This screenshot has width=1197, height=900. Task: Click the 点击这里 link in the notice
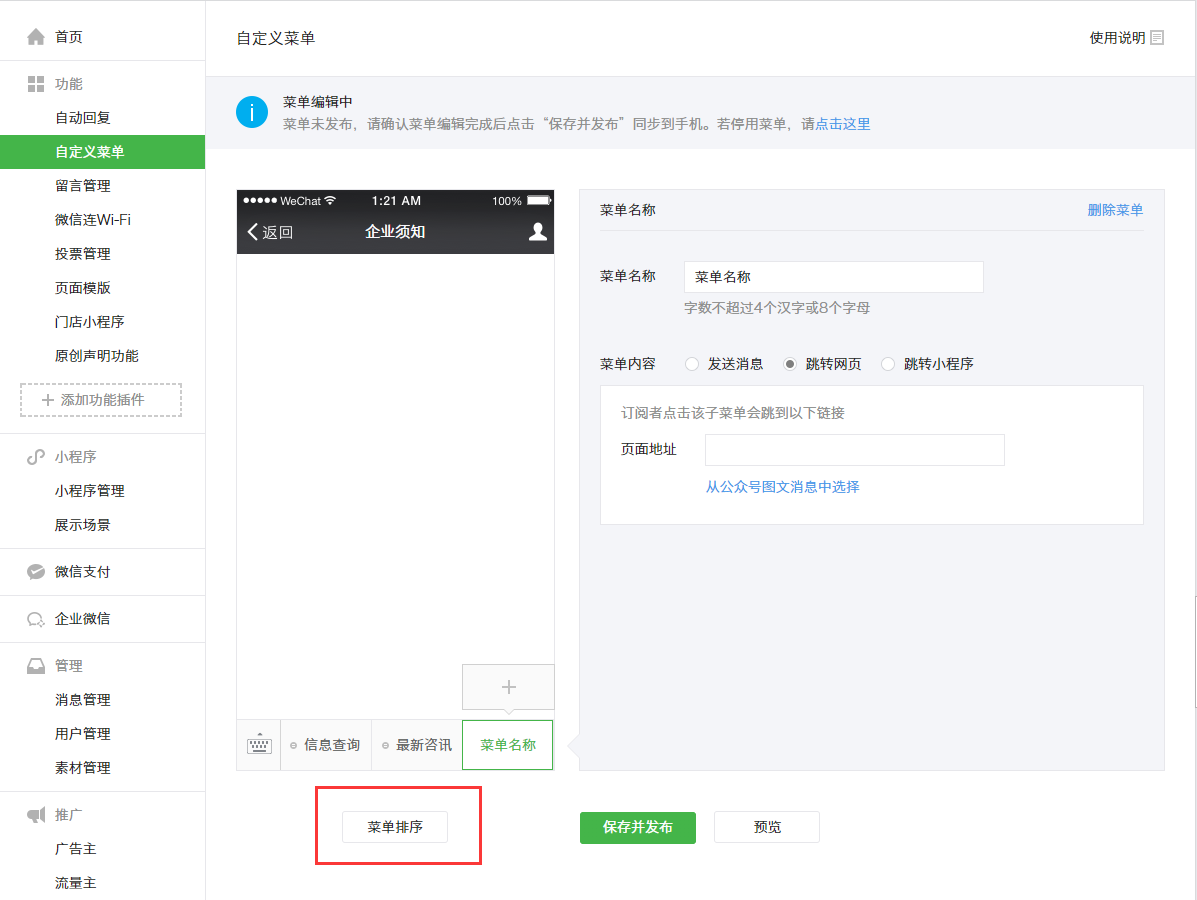tap(843, 124)
